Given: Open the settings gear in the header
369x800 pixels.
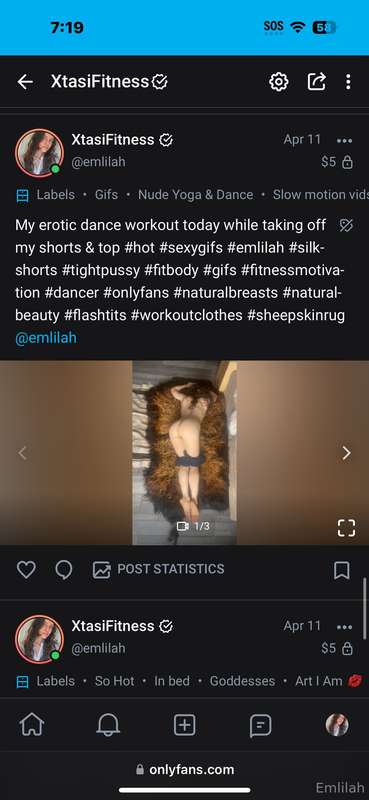Looking at the screenshot, I should coord(279,82).
